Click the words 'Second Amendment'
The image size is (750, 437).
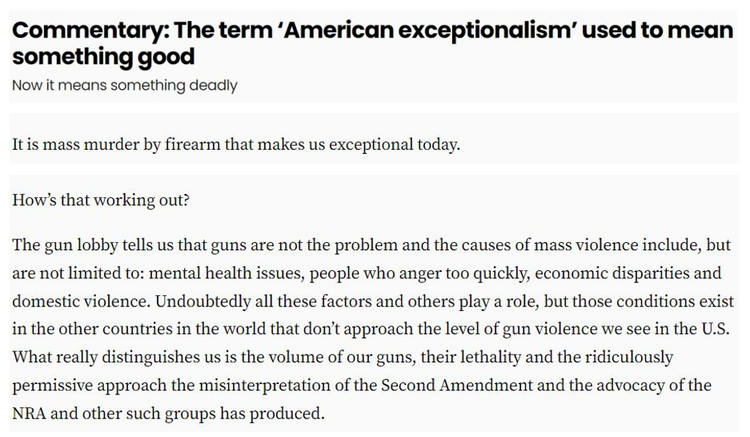pyautogui.click(x=456, y=385)
